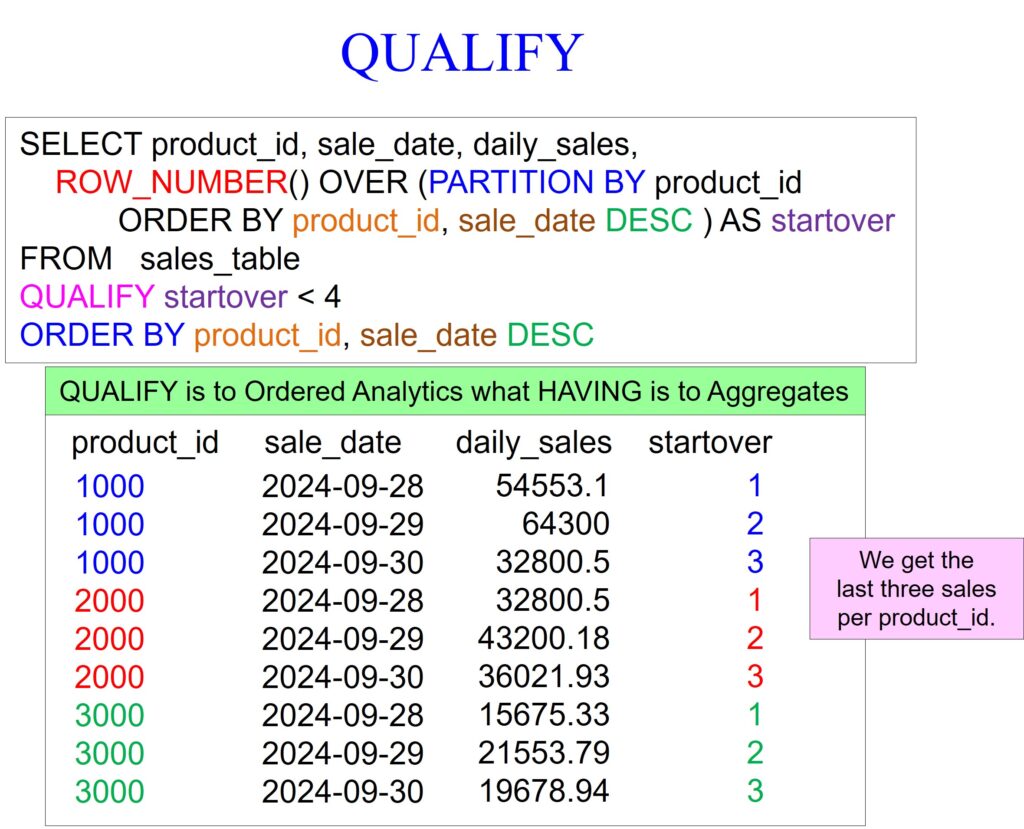Screen dimensions: 1024x829
Task: Click the pink note about last three sales
Action: (x=916, y=589)
